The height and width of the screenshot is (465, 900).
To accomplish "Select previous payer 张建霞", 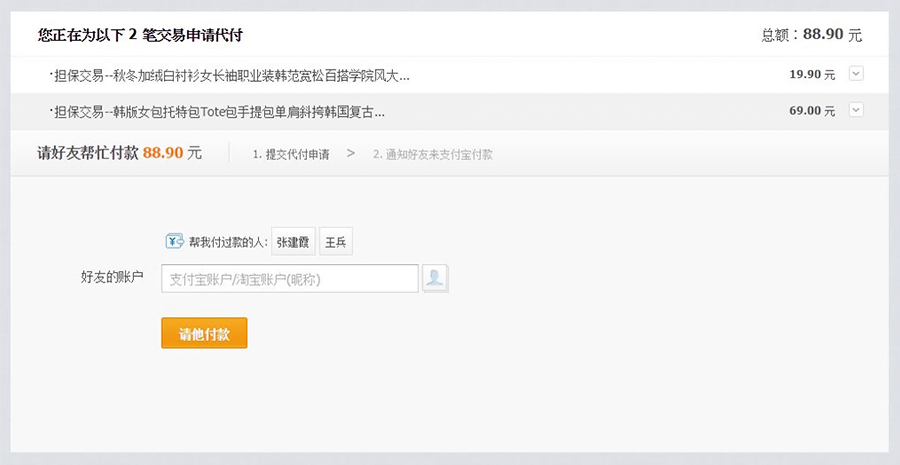I will (x=293, y=242).
